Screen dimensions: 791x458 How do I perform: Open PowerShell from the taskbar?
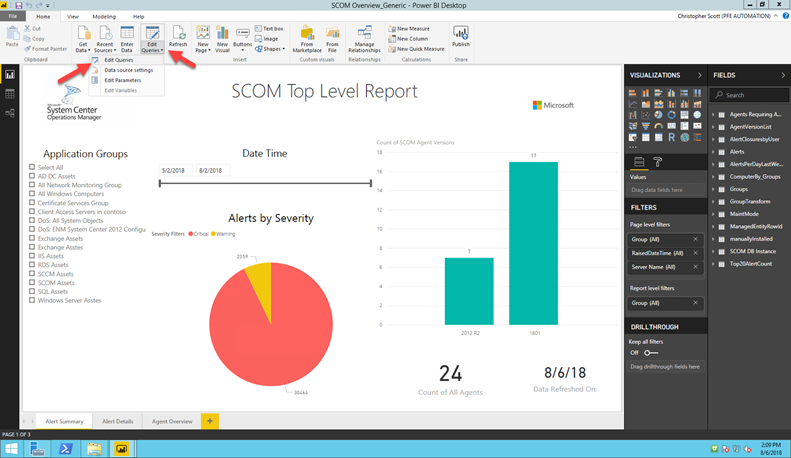[66, 448]
